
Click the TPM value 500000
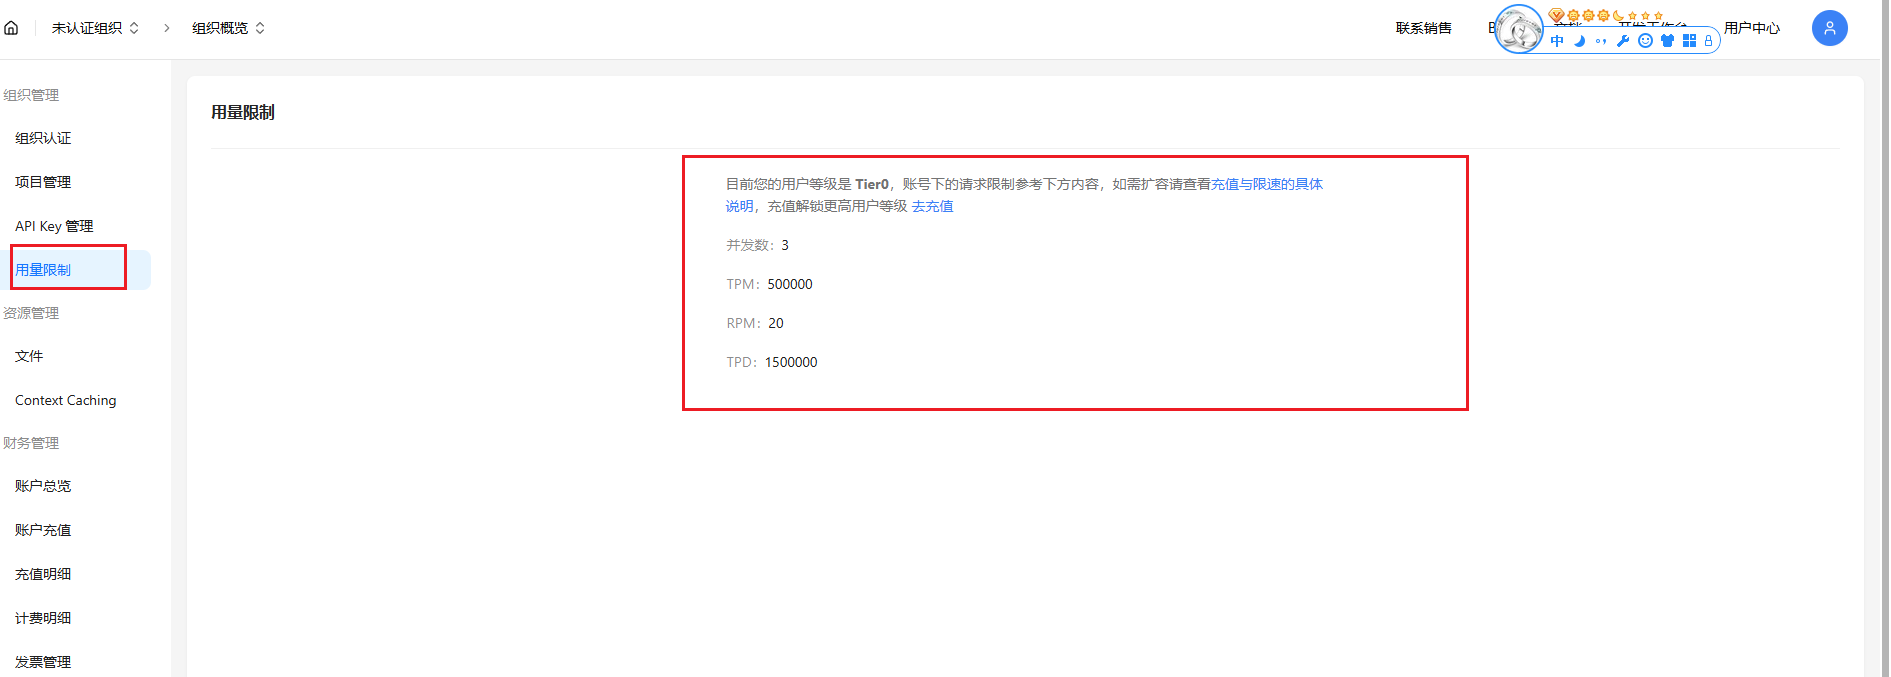(790, 284)
